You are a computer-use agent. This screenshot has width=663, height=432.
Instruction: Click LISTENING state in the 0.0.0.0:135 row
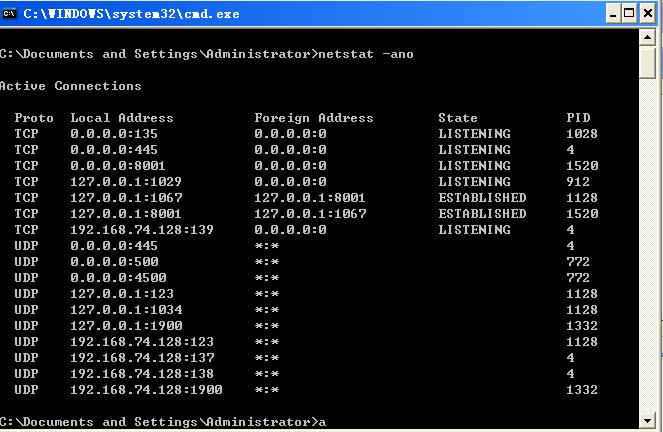[474, 134]
